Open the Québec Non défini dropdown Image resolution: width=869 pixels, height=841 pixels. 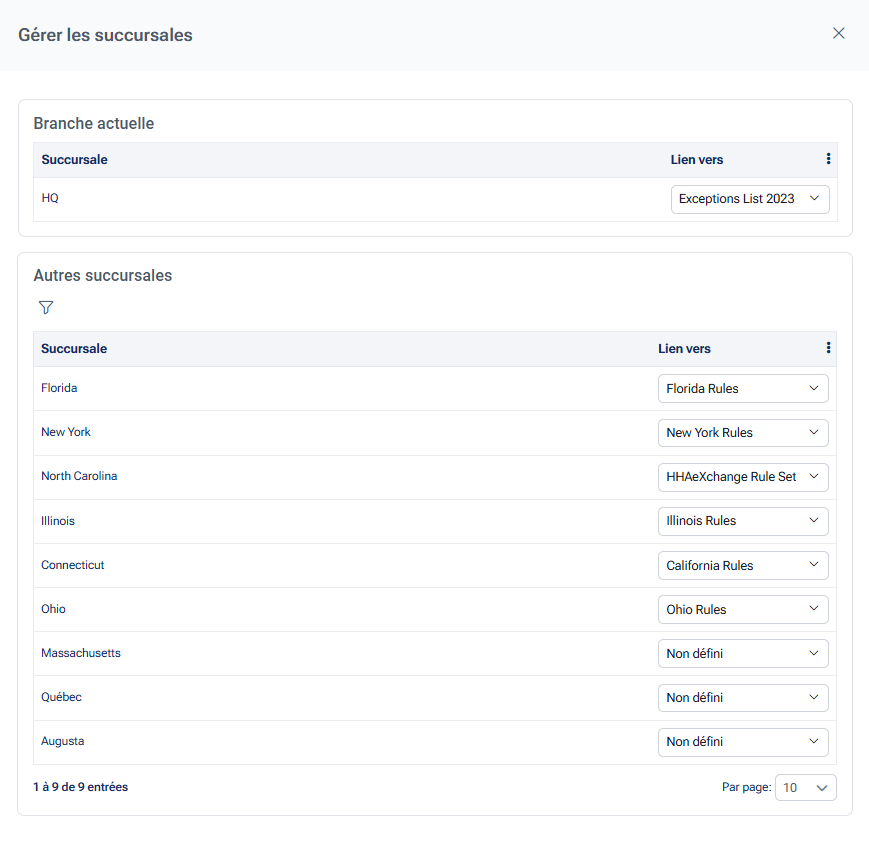click(x=742, y=697)
